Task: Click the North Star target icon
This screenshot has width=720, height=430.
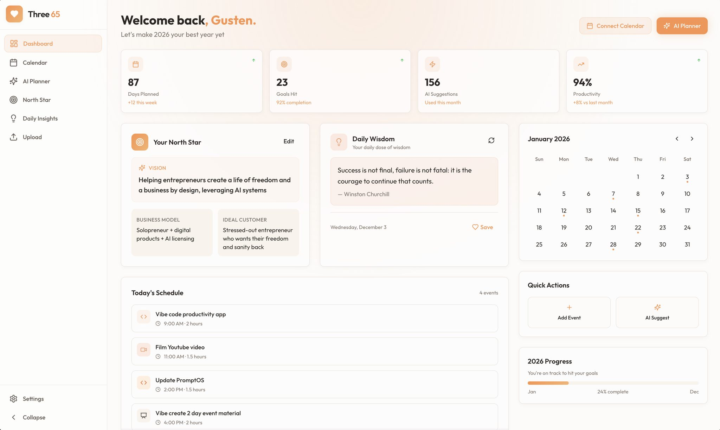Action: (140, 142)
